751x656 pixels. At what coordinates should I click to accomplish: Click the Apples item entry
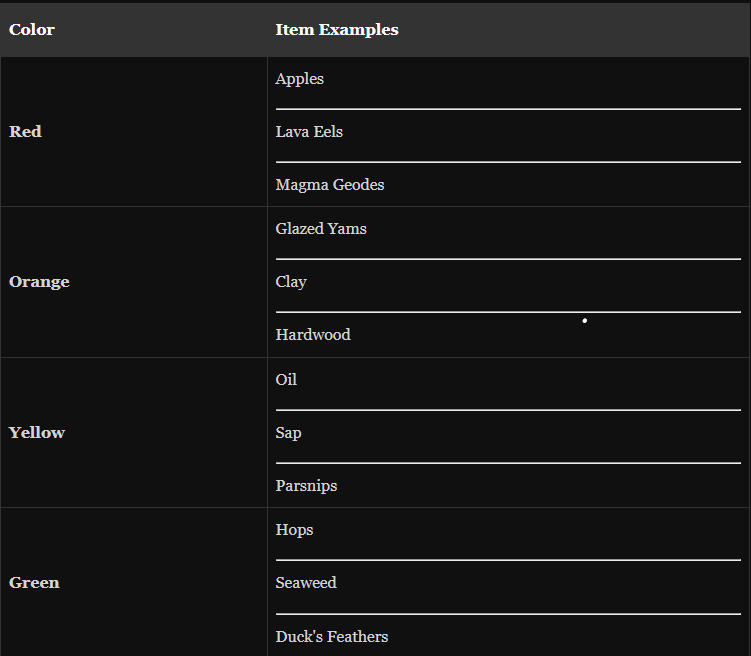tap(300, 79)
